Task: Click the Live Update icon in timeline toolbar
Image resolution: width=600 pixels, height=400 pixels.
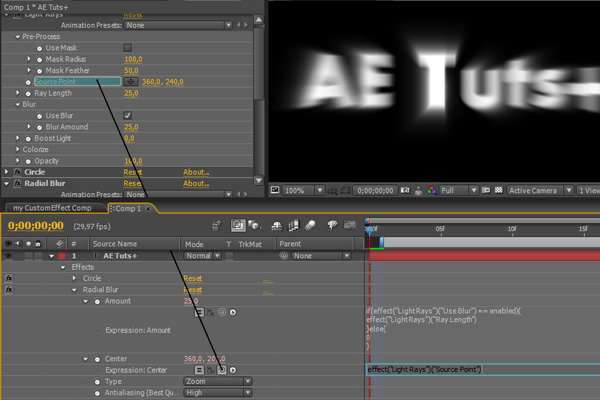Action: click(238, 225)
